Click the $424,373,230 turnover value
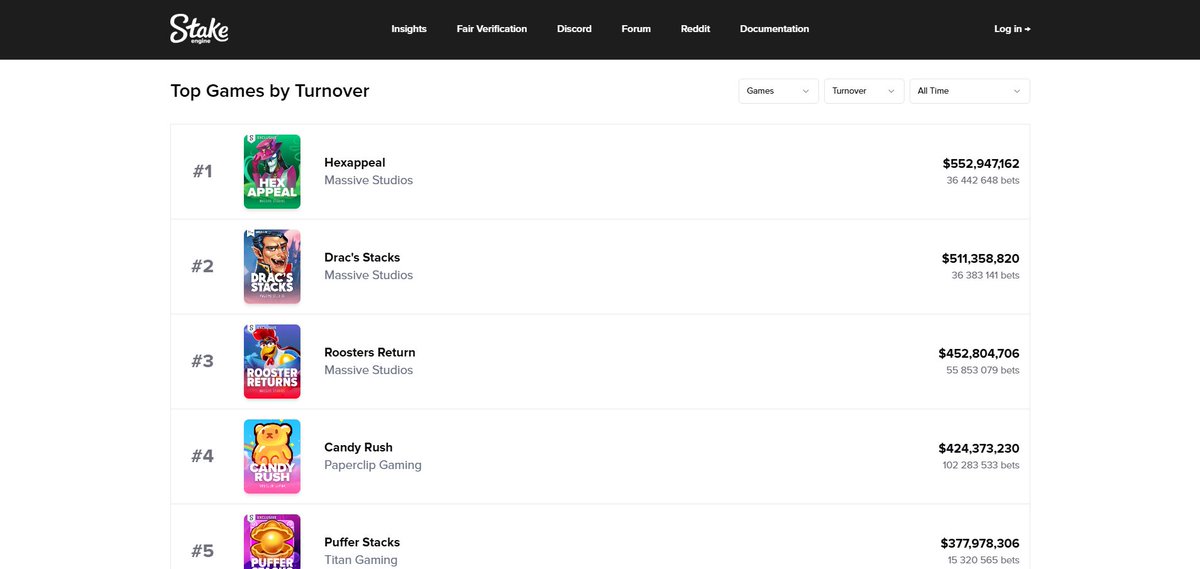1200x569 pixels. tap(979, 449)
